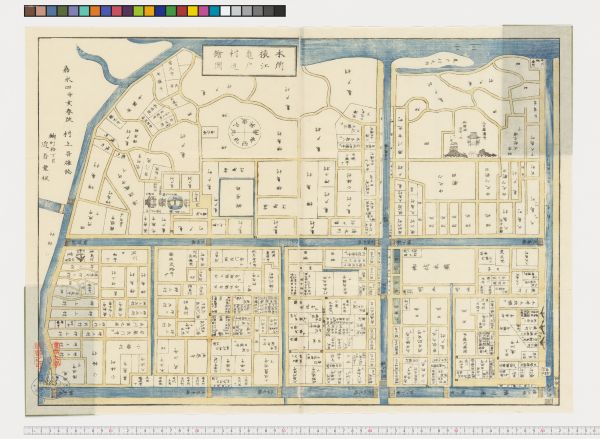
Task: Click the sandbar island in the top river
Action: [443, 61]
